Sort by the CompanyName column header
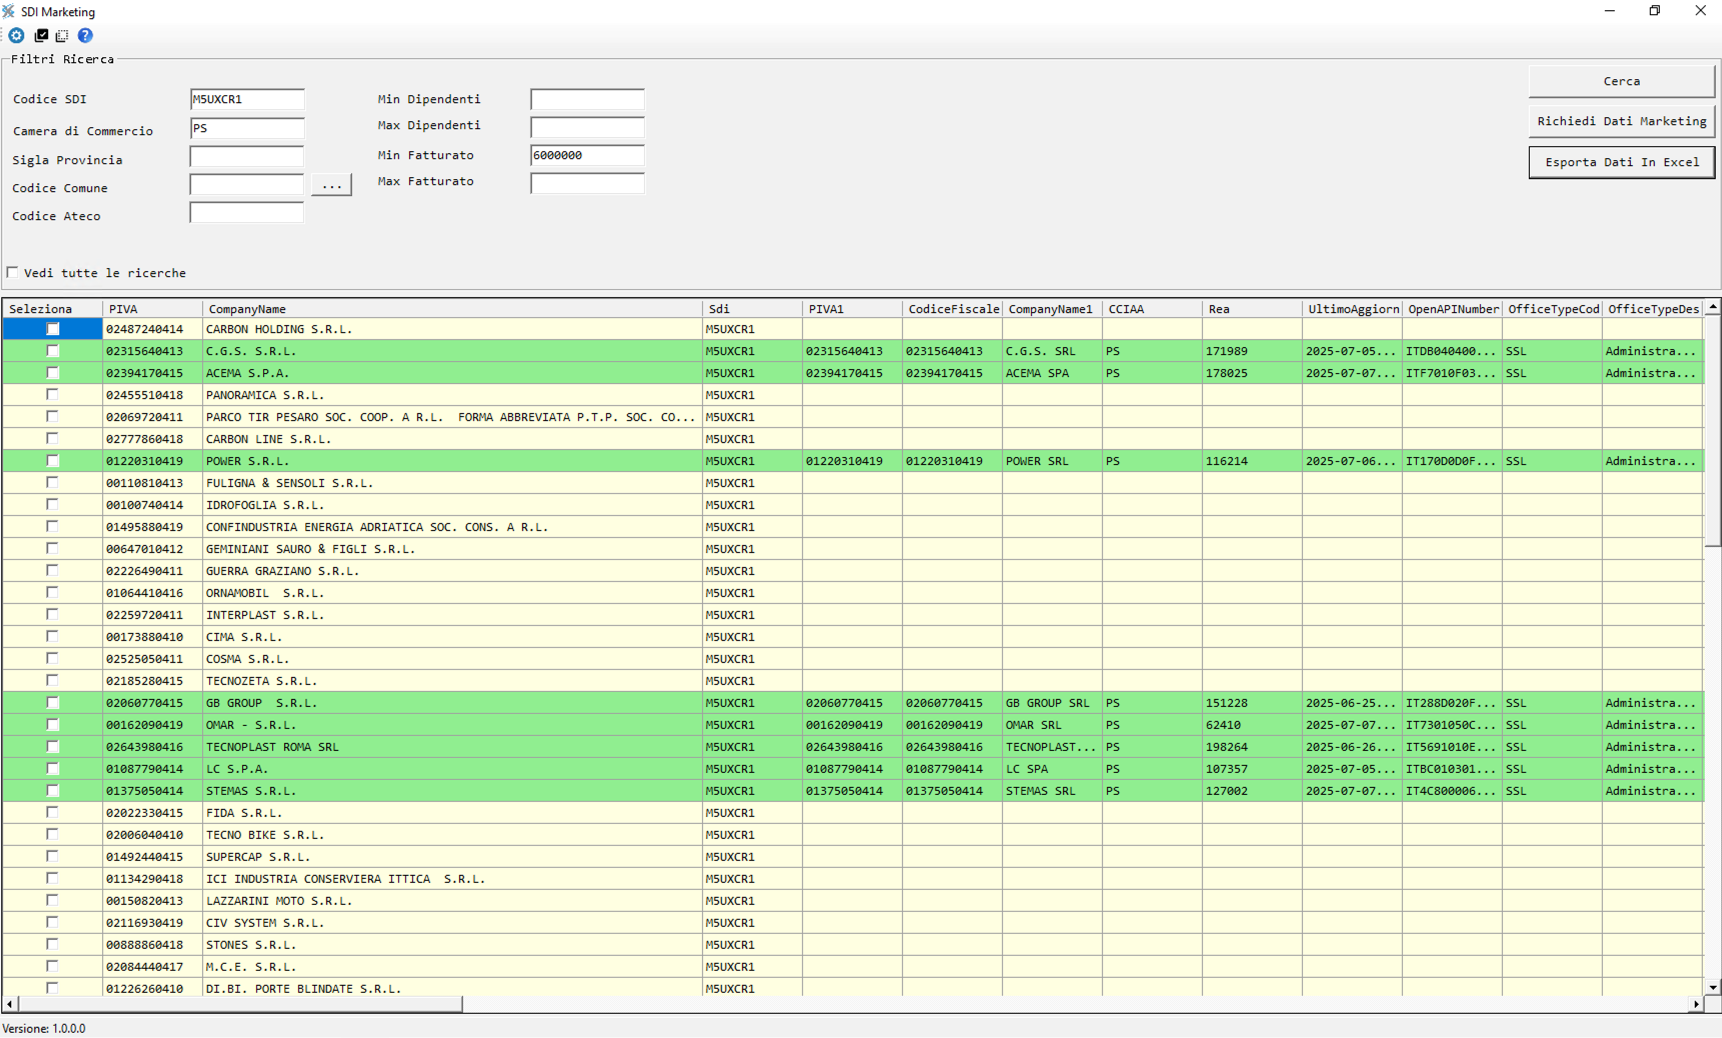The height and width of the screenshot is (1038, 1722). pyautogui.click(x=452, y=309)
